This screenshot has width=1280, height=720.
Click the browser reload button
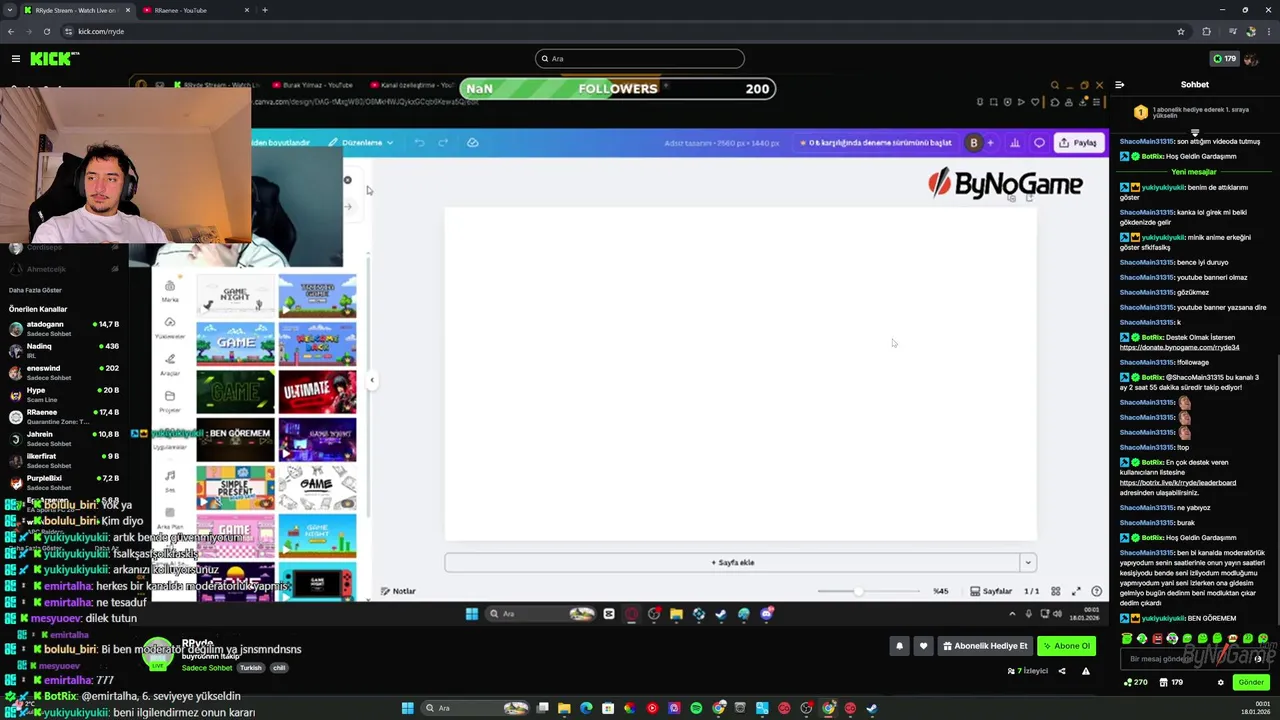point(46,31)
